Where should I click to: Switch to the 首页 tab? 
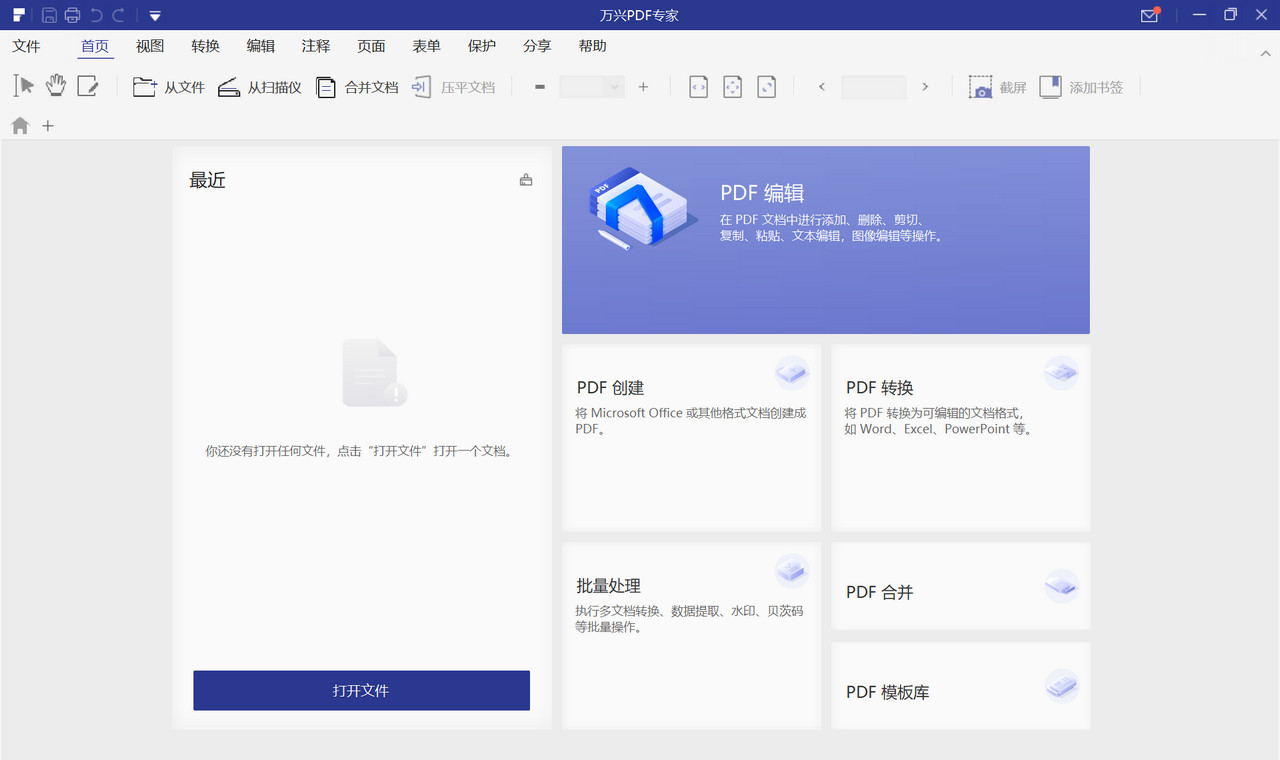click(95, 46)
